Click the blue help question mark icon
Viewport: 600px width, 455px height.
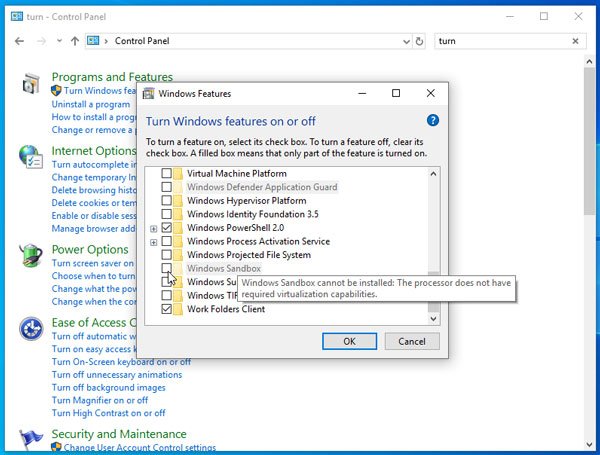pos(433,120)
